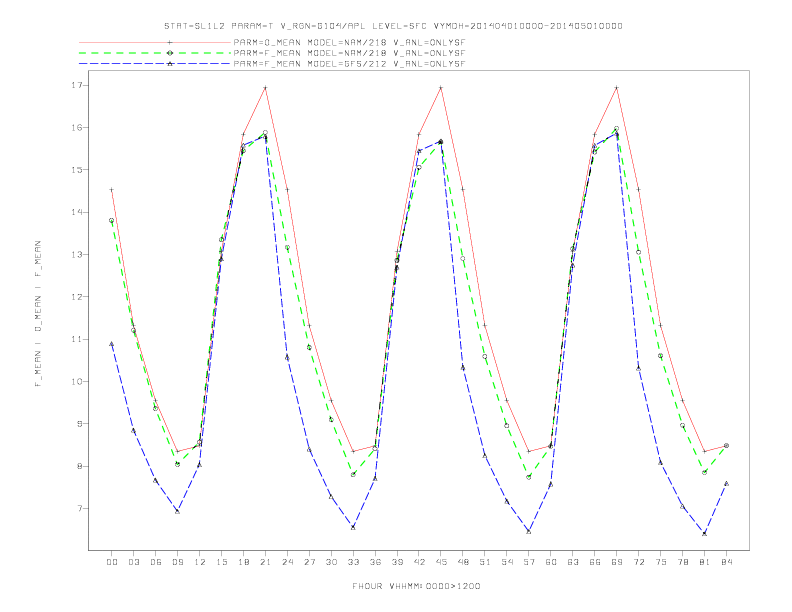Click the x-axis forecast hour label 00
This screenshot has height=612, width=792.
pos(112,562)
